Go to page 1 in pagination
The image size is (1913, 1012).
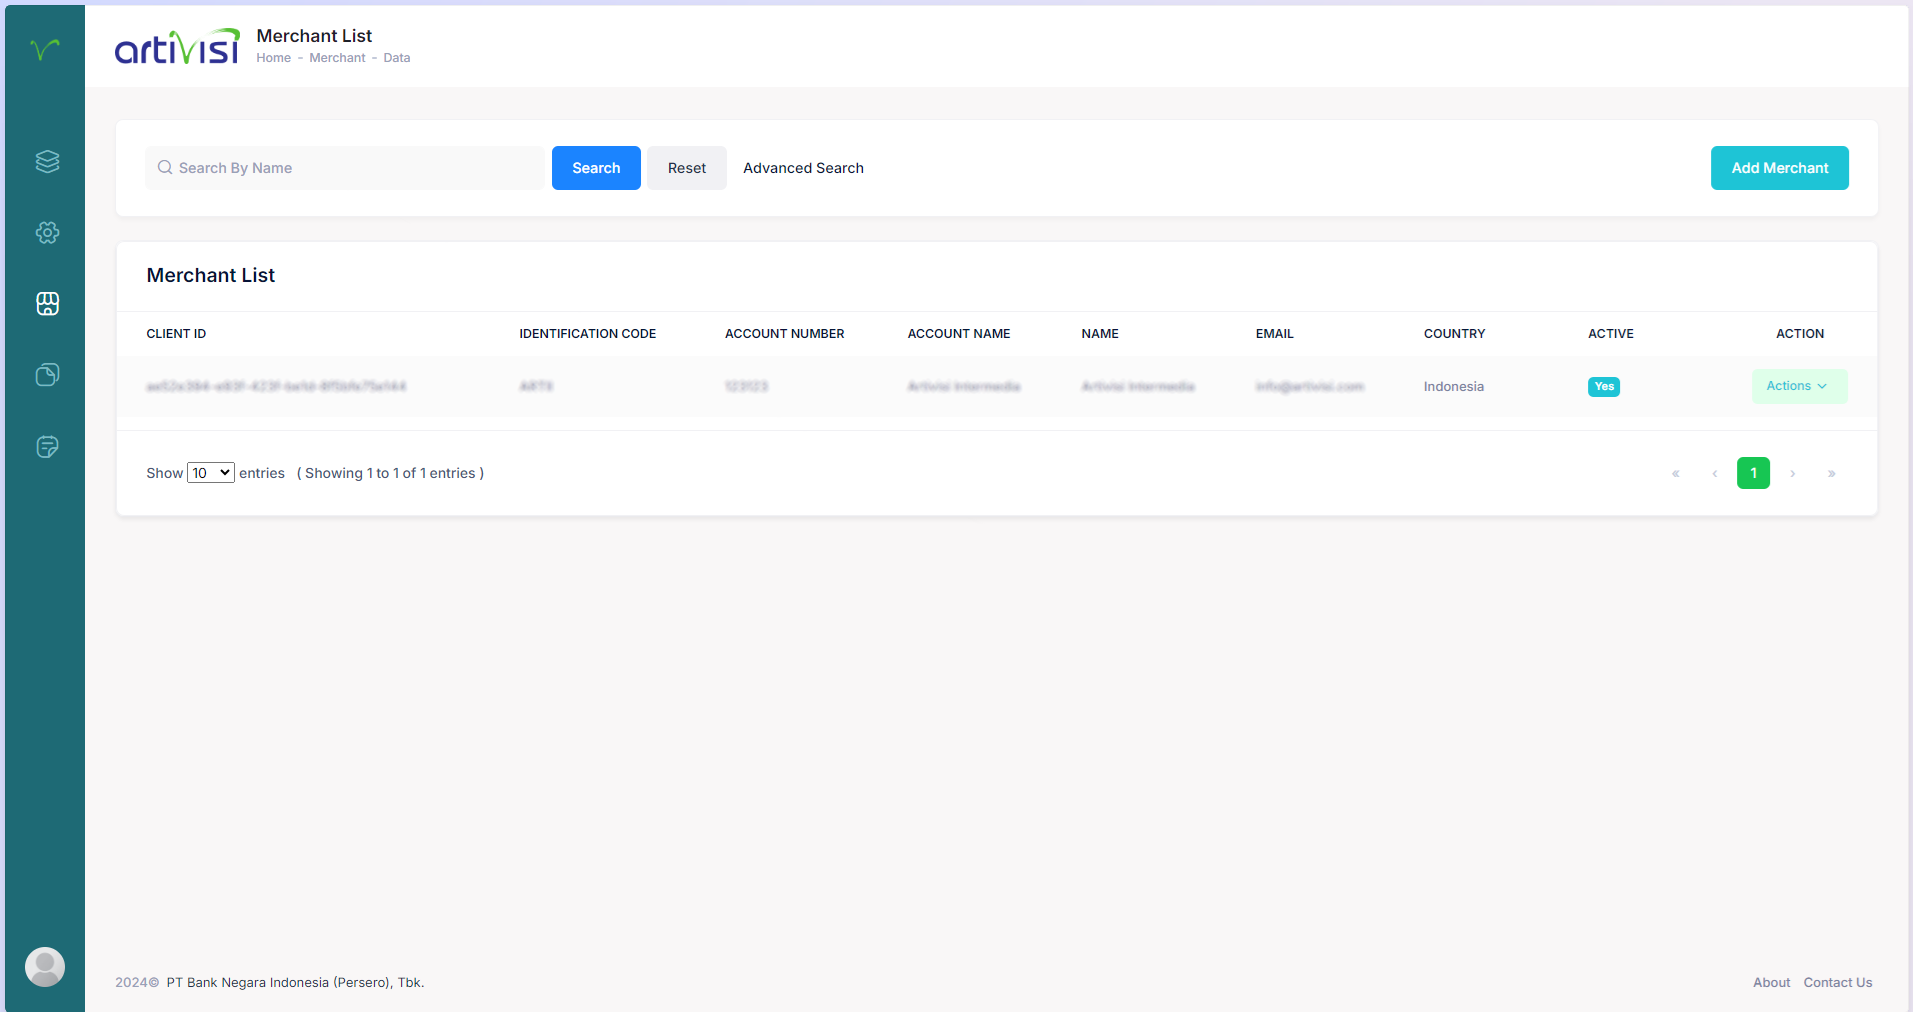pyautogui.click(x=1753, y=473)
